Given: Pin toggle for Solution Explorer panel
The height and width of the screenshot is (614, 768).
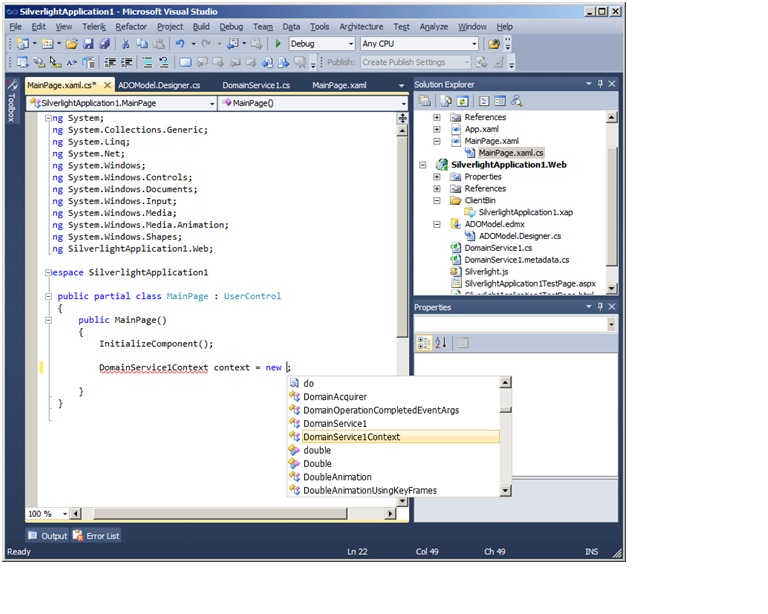Looking at the screenshot, I should pos(598,85).
